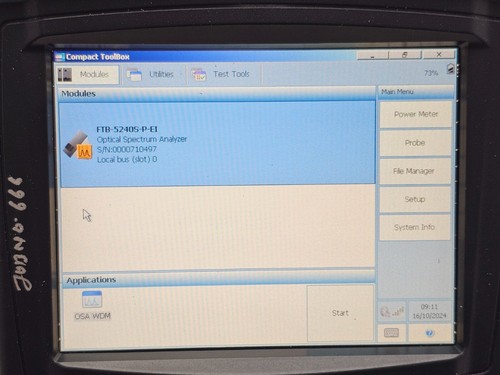Click the Utilities windows icon

pos(134,75)
